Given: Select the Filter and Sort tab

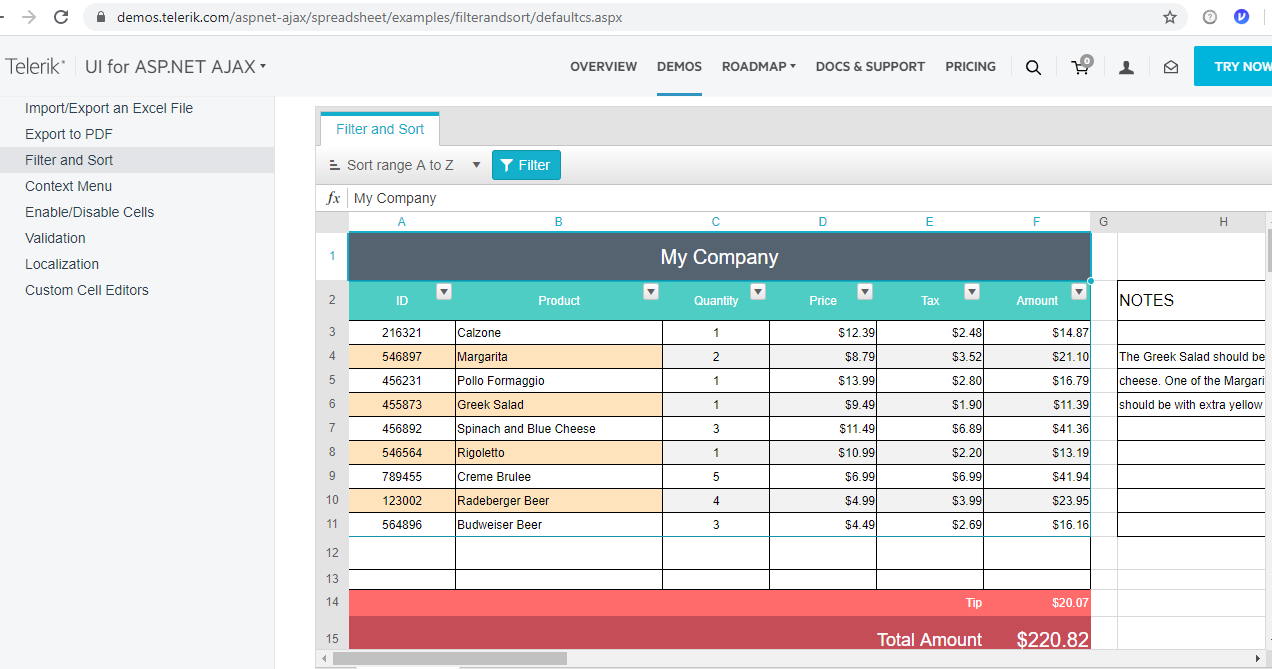Looking at the screenshot, I should (380, 129).
